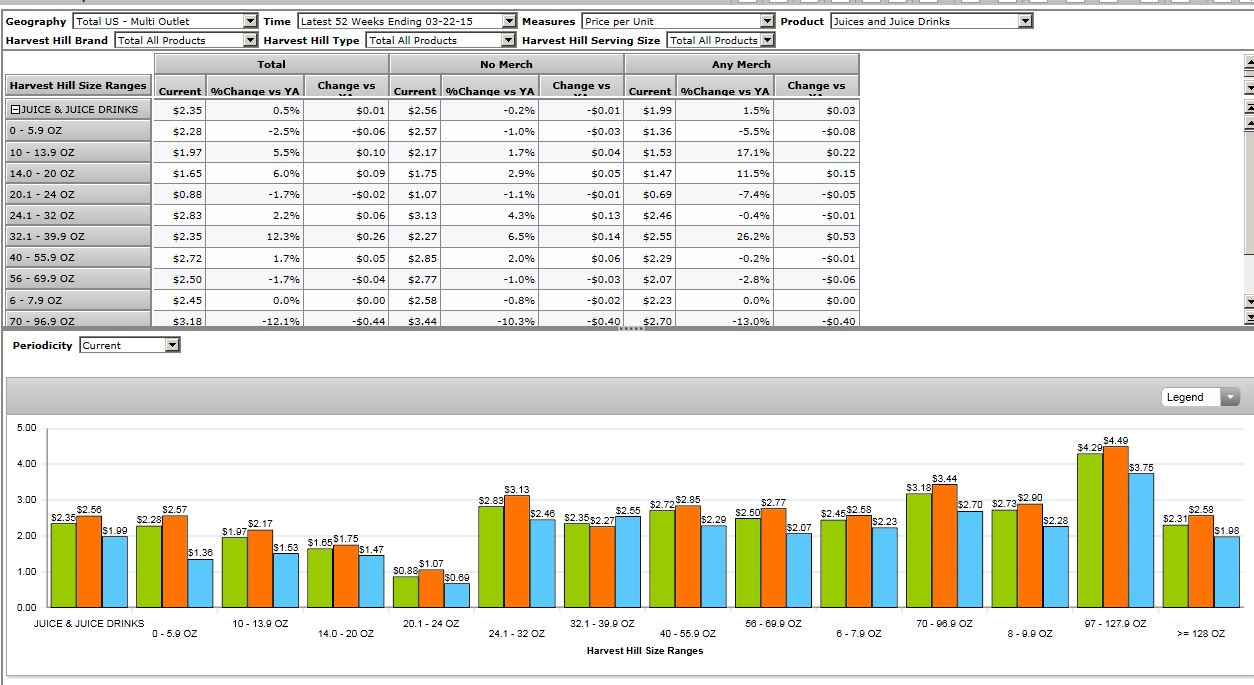Open the chart Legend dropdown

click(x=1230, y=397)
